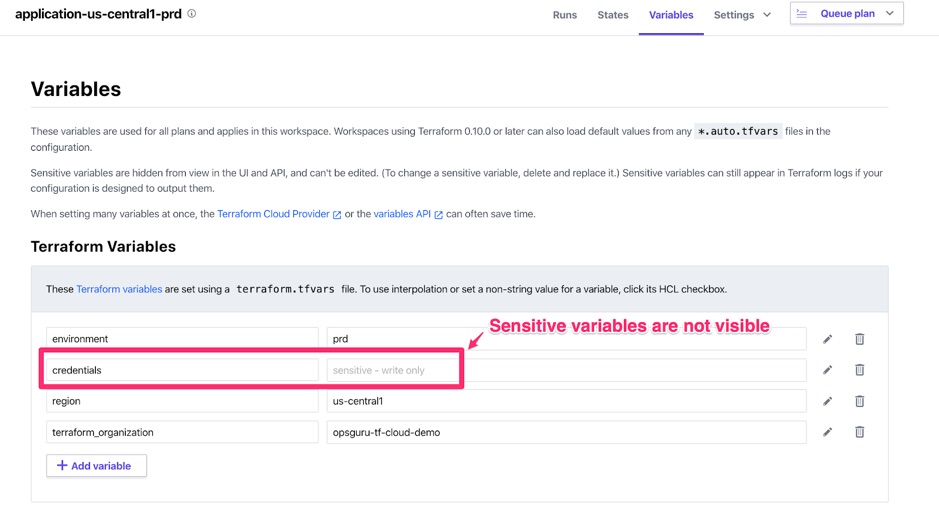
Task: Click the info icon beside the workspace name
Action: (192, 14)
